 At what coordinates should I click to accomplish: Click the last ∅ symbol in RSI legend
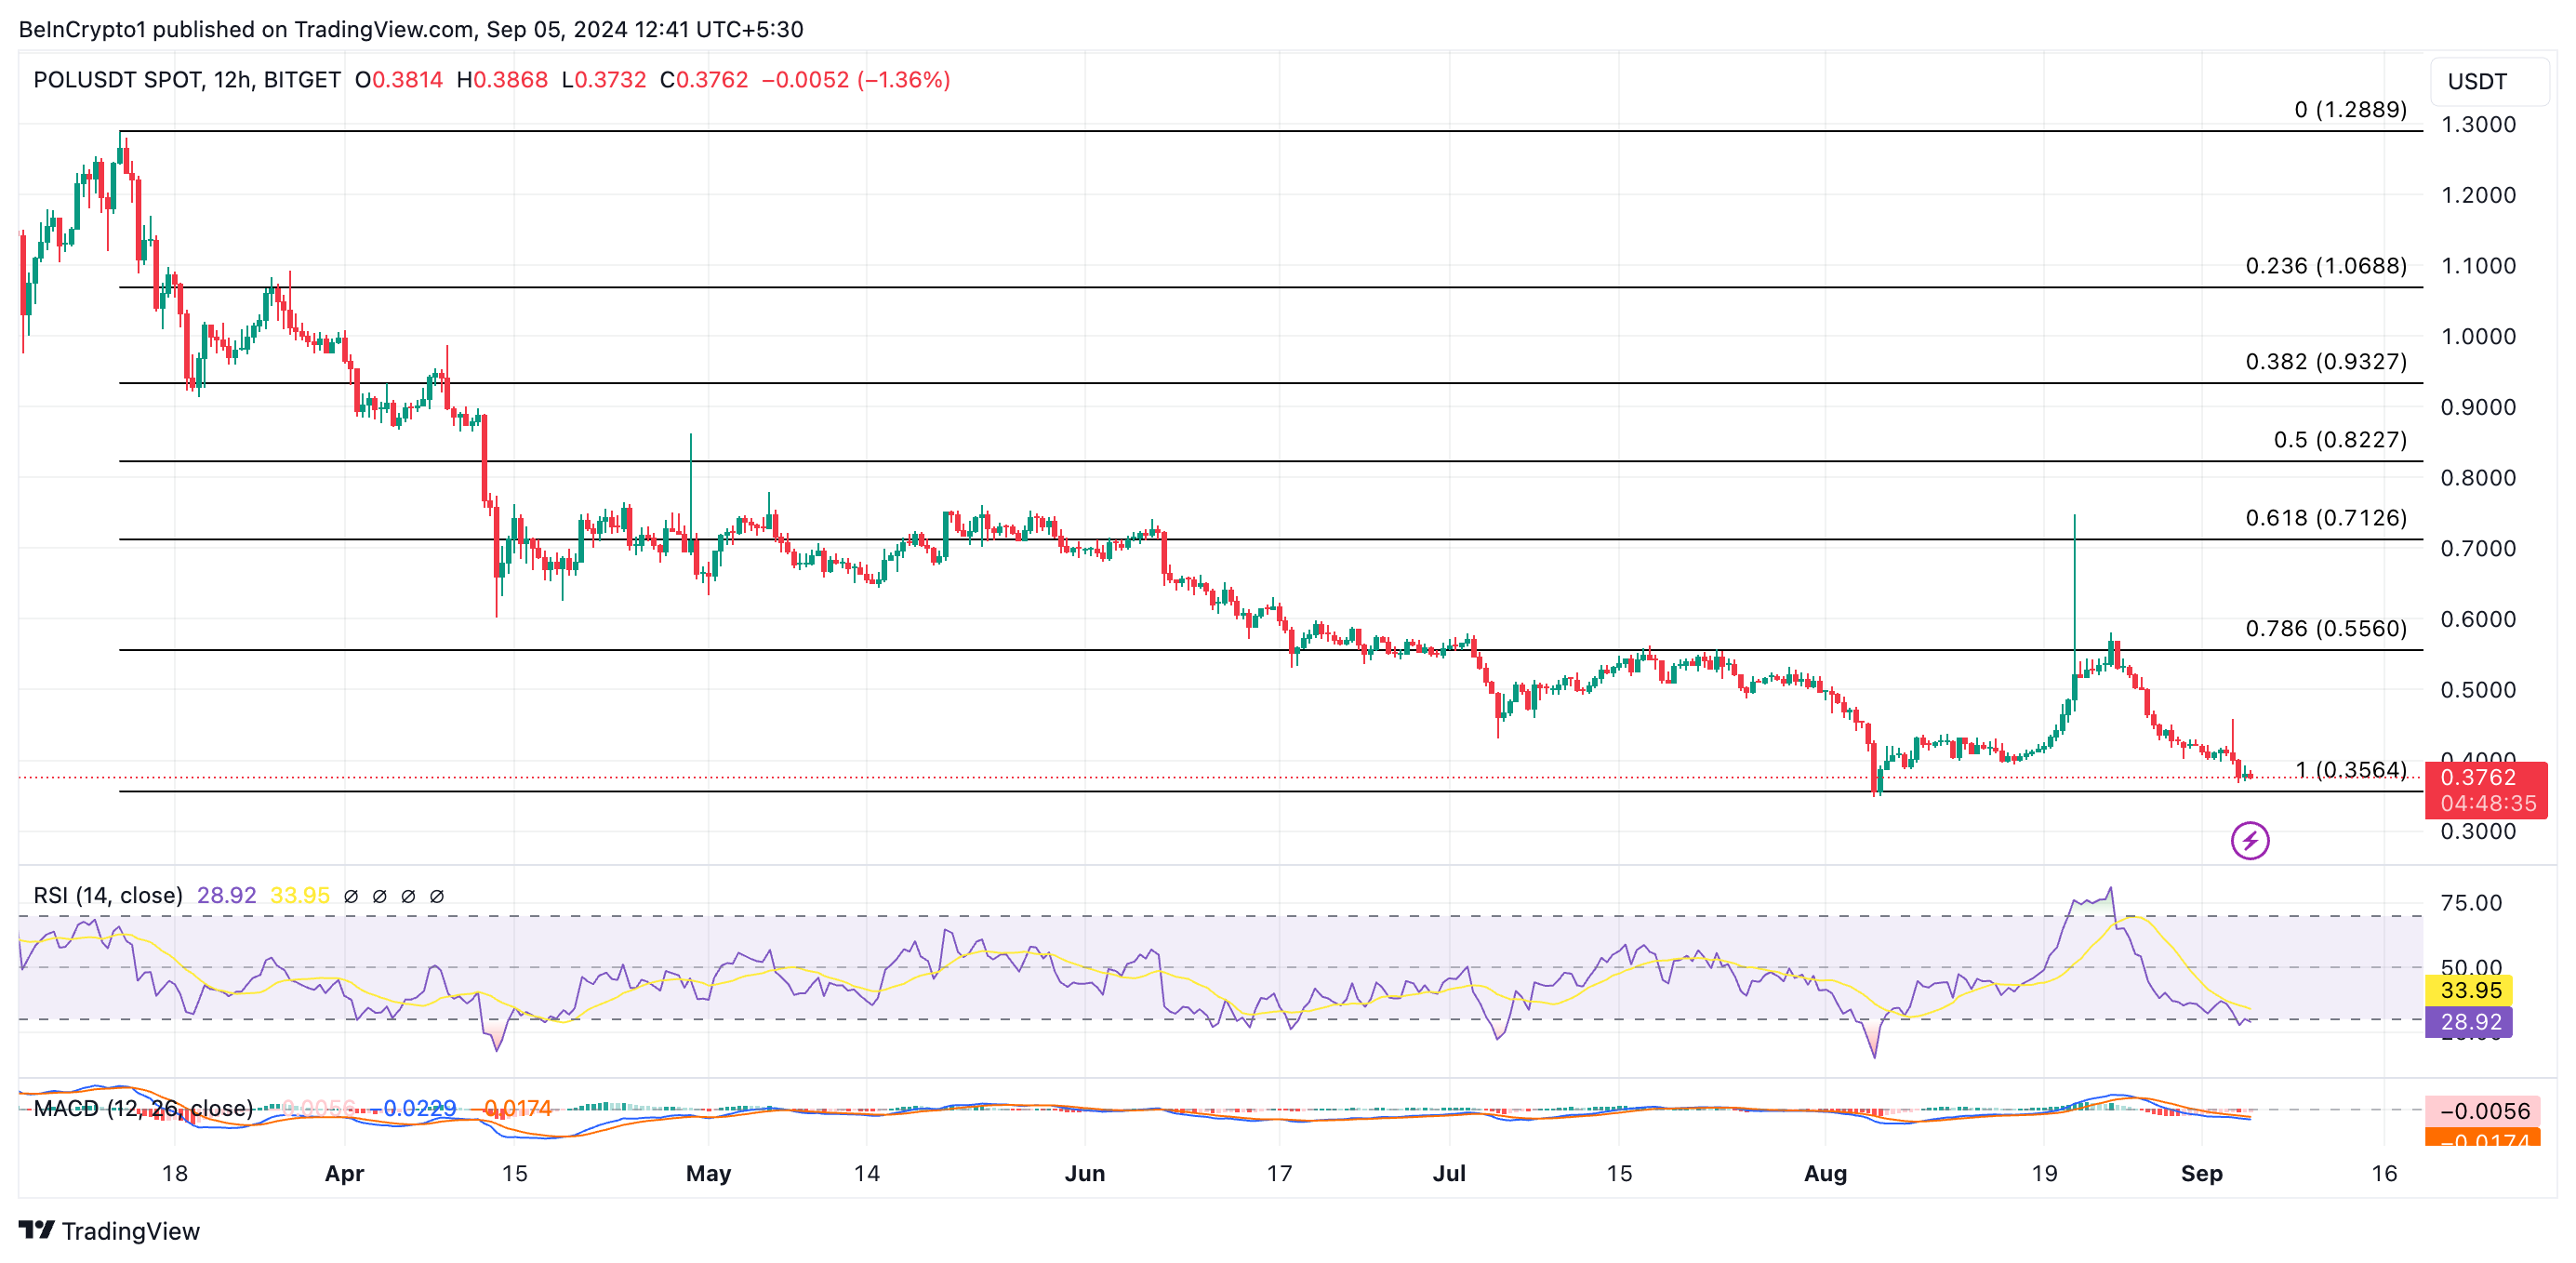(x=437, y=896)
